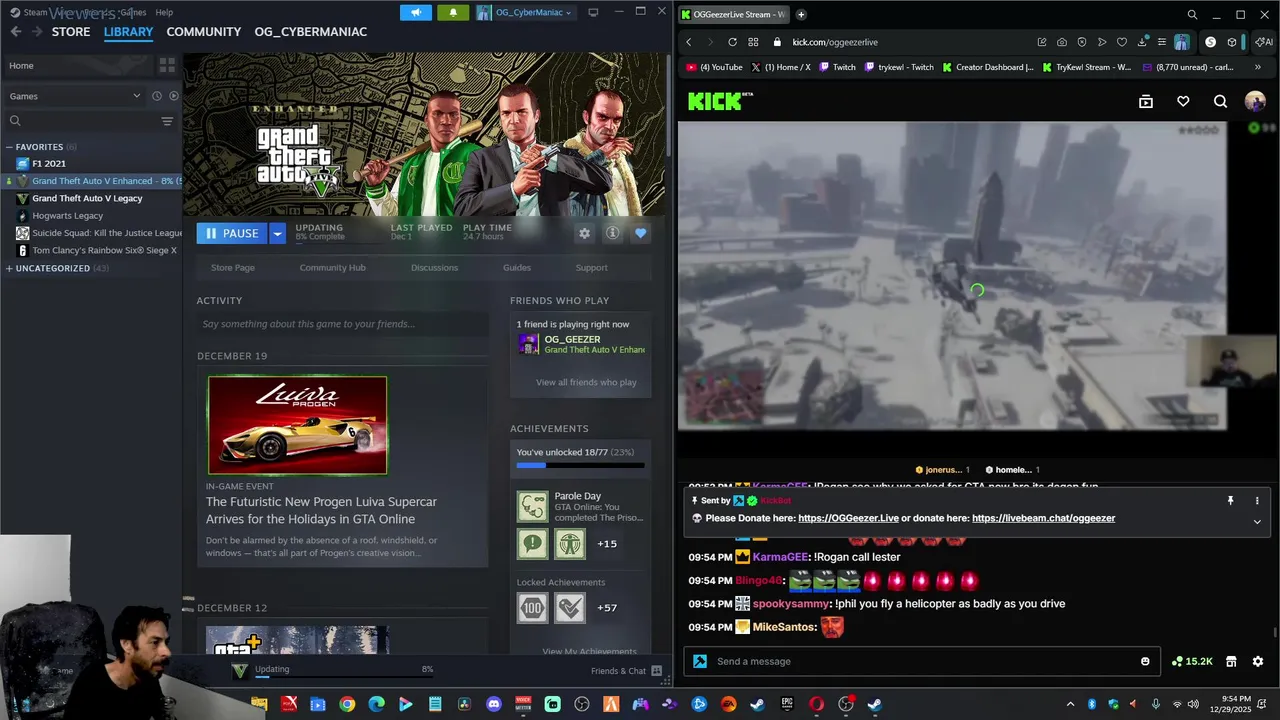Collapse the FAVORITES category
The image size is (1280, 720).
click(x=39, y=147)
